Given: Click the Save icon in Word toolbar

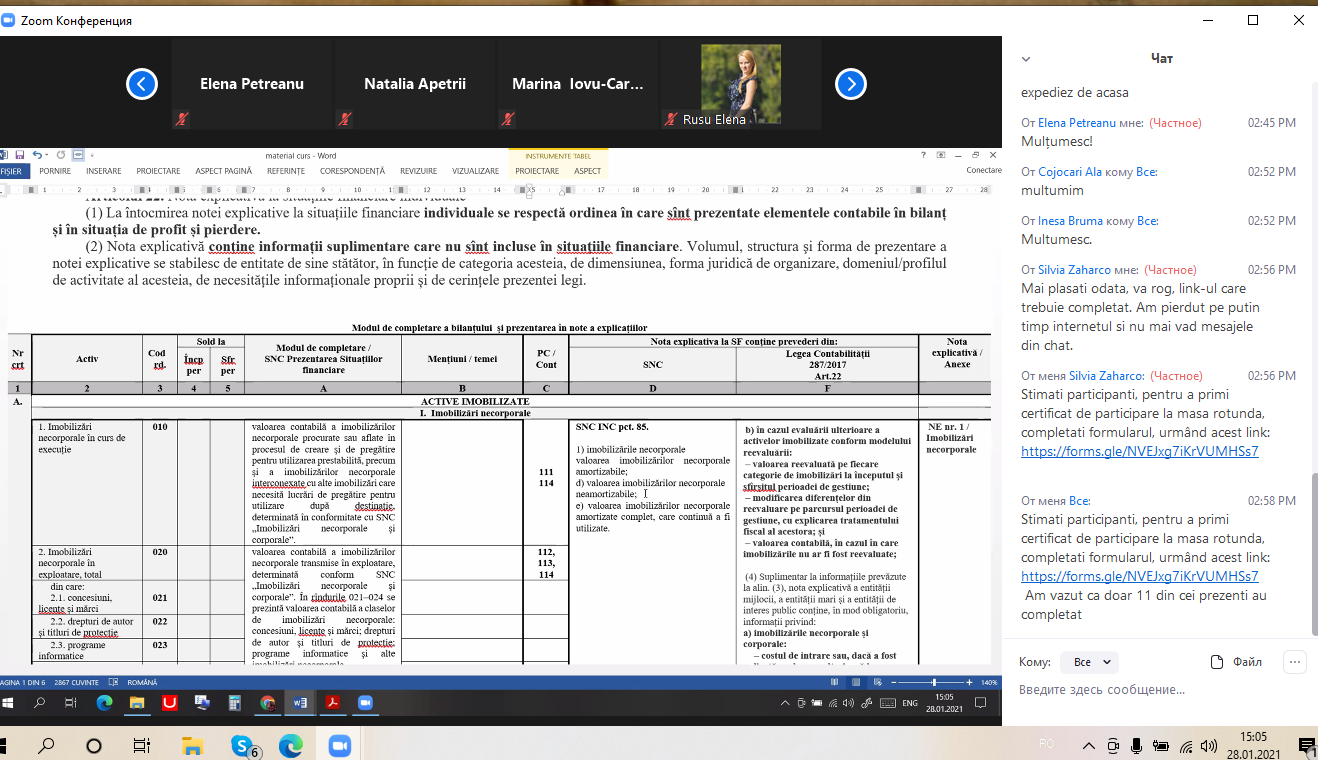Looking at the screenshot, I should click(x=19, y=155).
